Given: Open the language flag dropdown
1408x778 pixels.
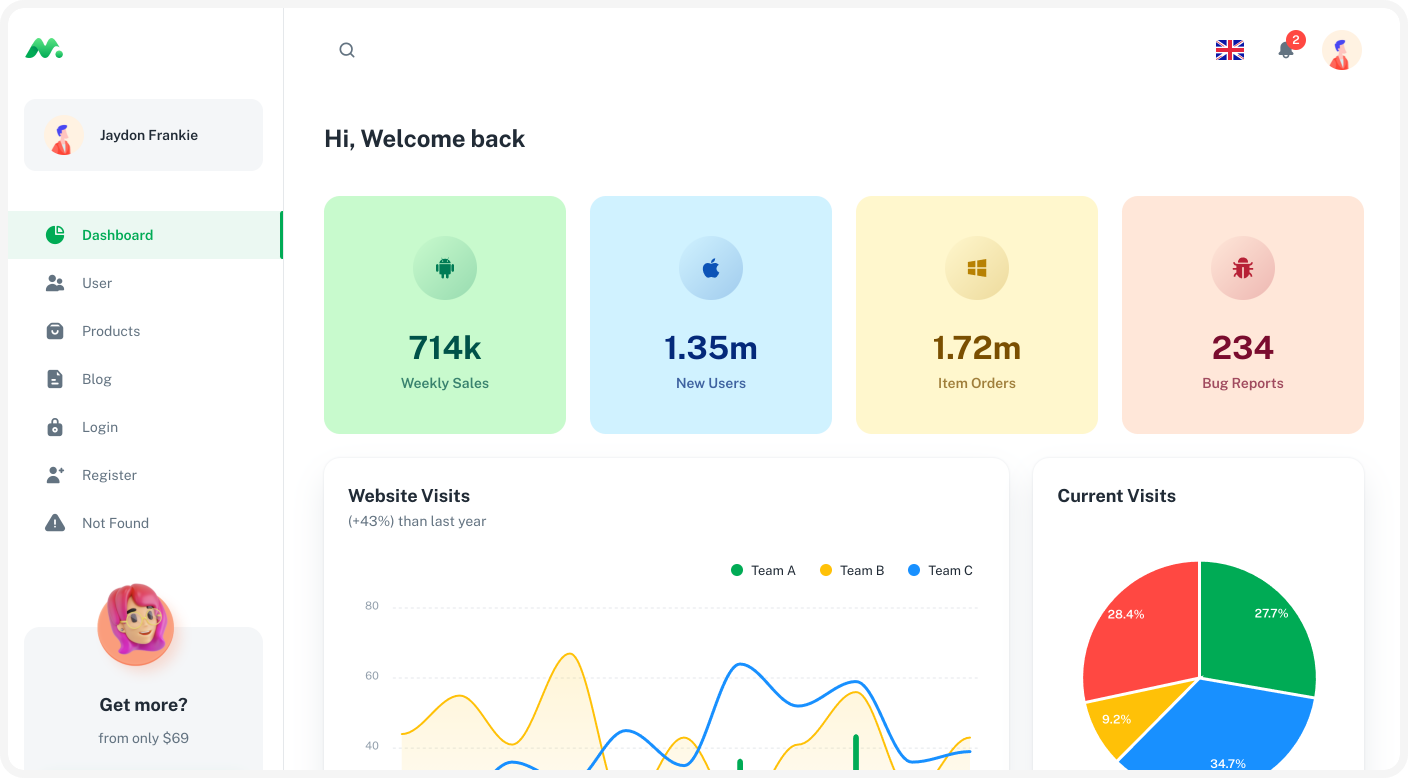Looking at the screenshot, I should coord(1229,50).
